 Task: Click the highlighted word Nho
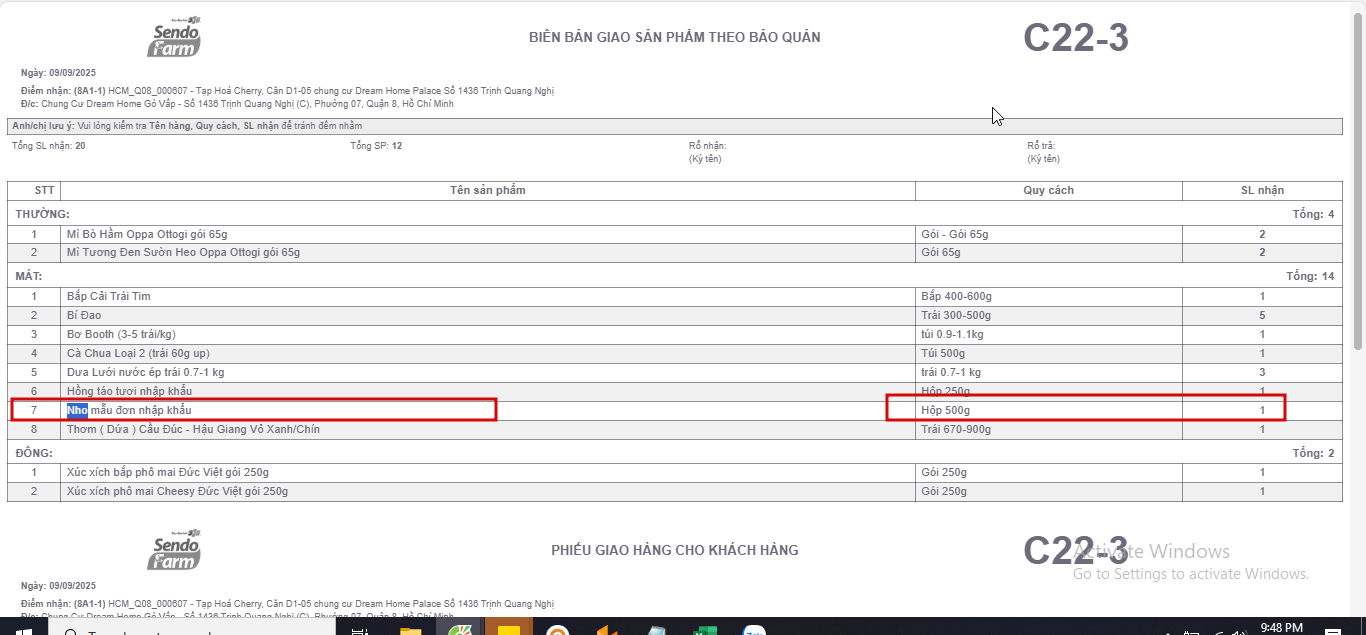point(77,410)
